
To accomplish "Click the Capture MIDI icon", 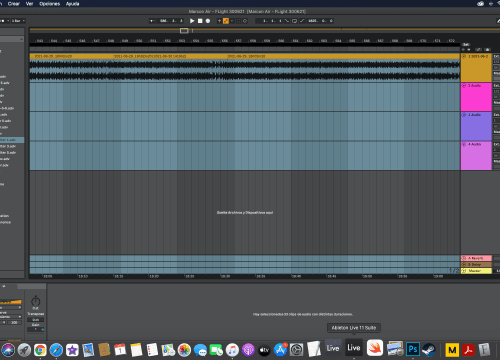I will (x=238, y=21).
